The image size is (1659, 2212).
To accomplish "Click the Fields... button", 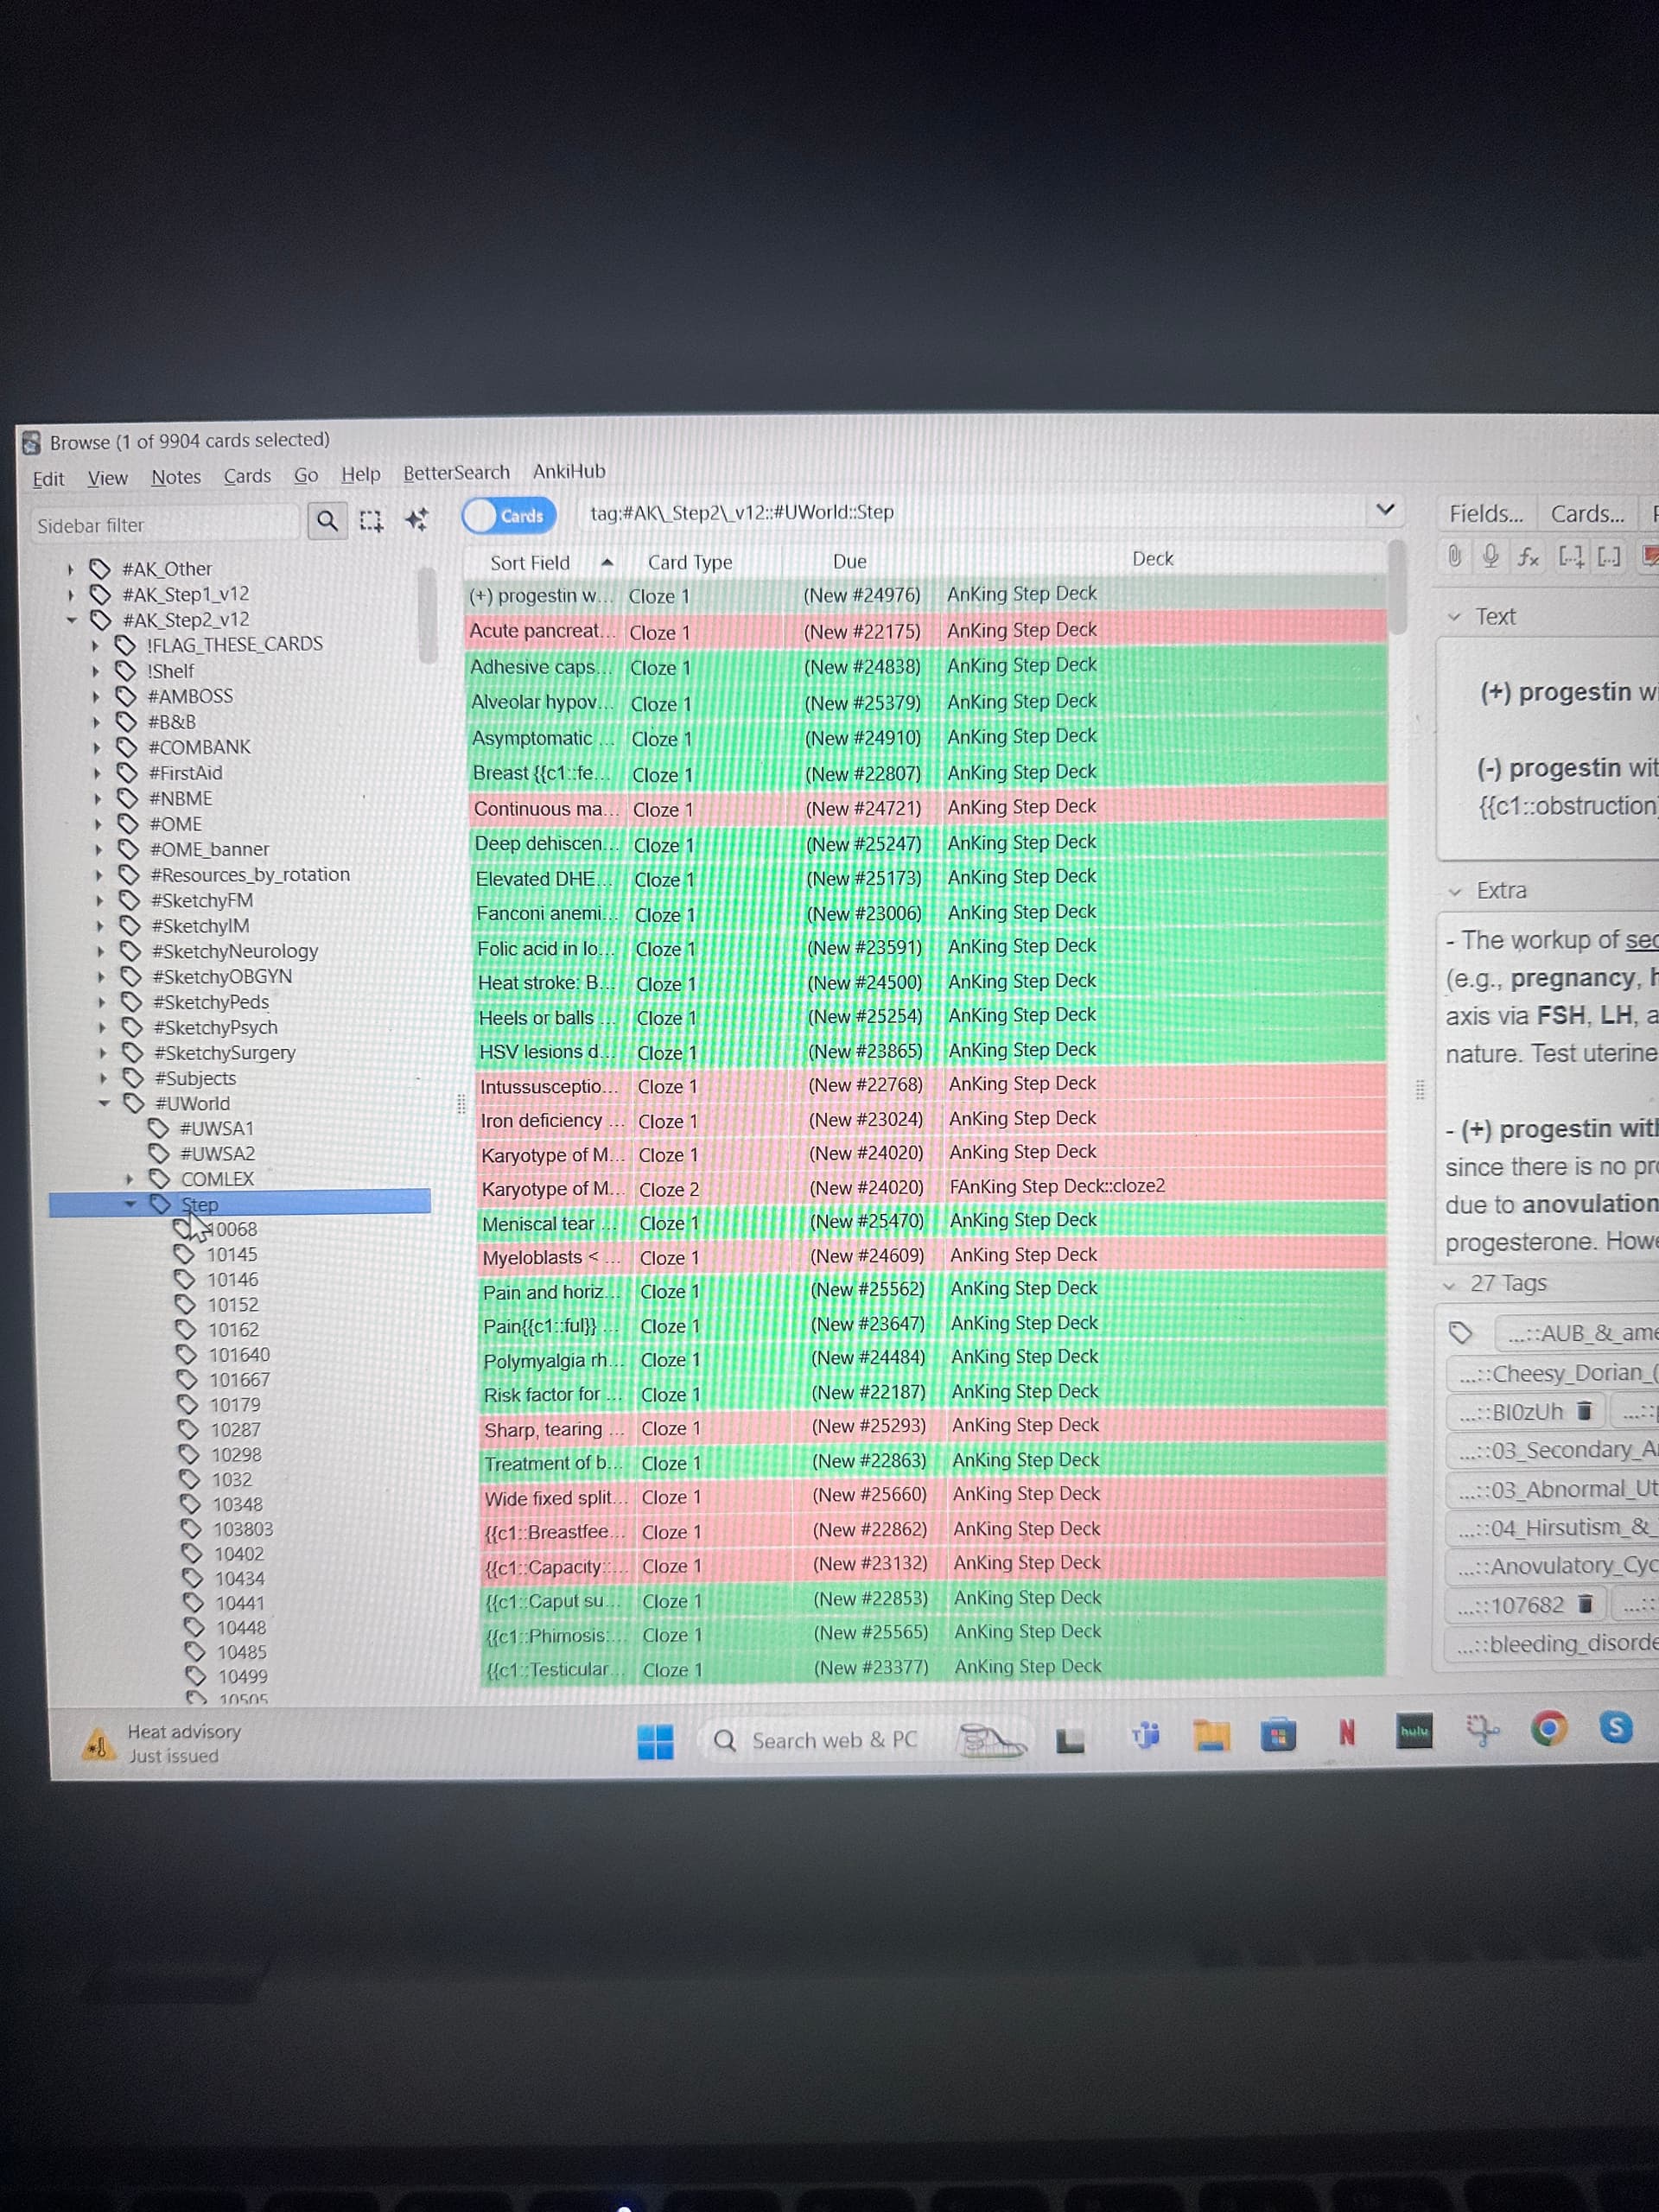I will [1486, 514].
